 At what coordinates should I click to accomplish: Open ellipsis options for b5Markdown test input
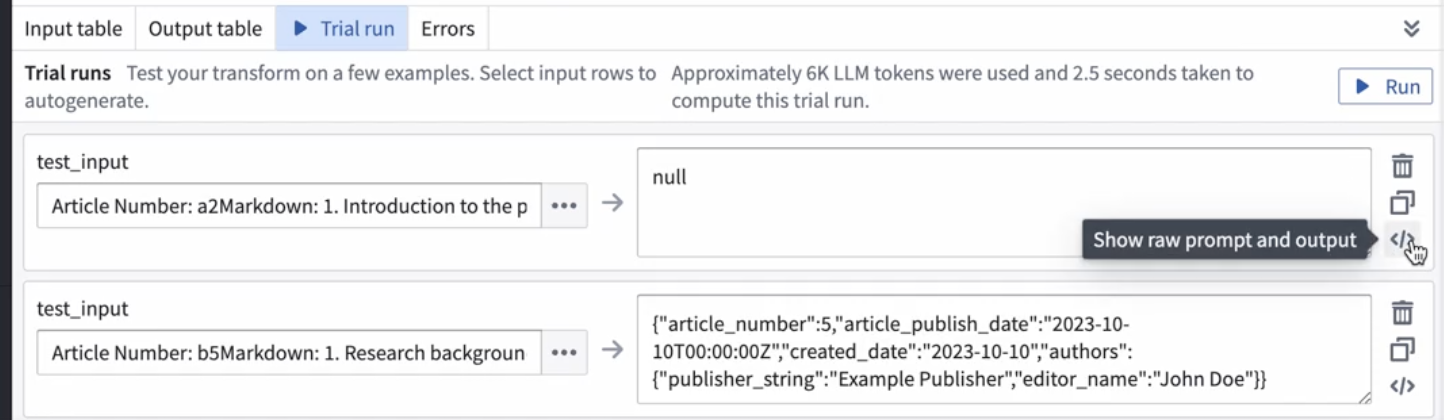click(x=564, y=352)
